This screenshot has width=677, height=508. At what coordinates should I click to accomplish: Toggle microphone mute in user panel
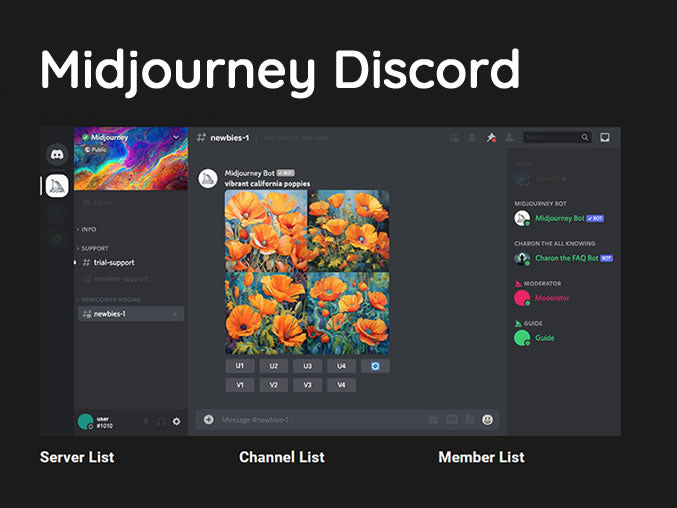tap(146, 421)
